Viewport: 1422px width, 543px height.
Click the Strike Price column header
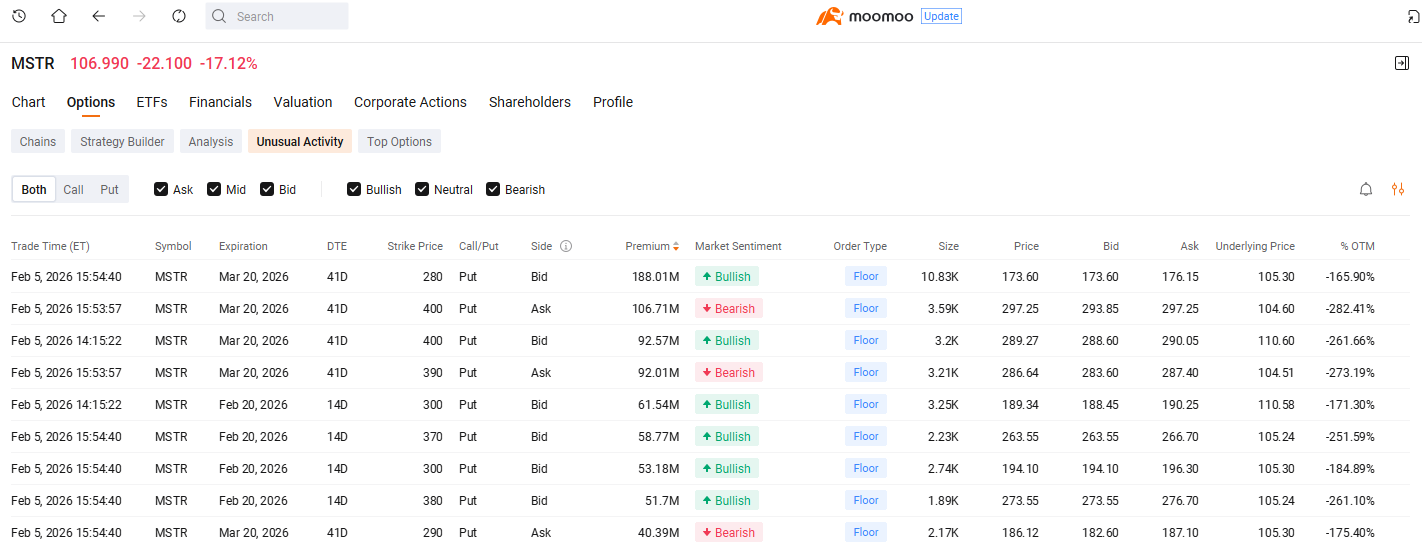click(x=415, y=246)
